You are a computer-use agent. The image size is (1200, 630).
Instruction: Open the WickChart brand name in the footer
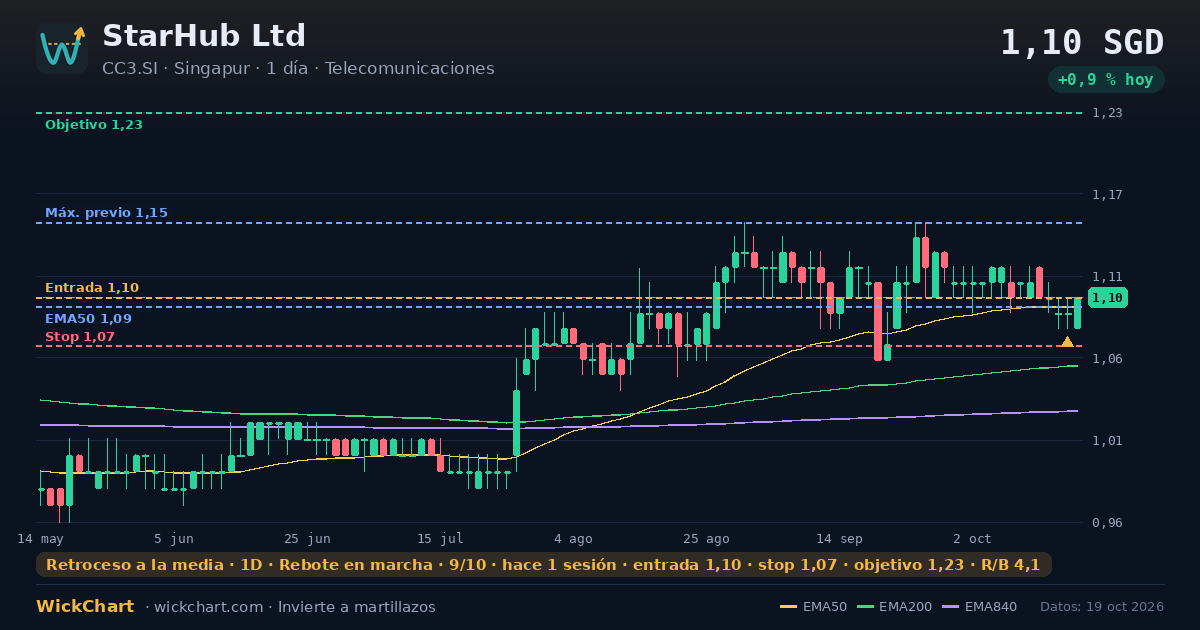click(x=85, y=607)
